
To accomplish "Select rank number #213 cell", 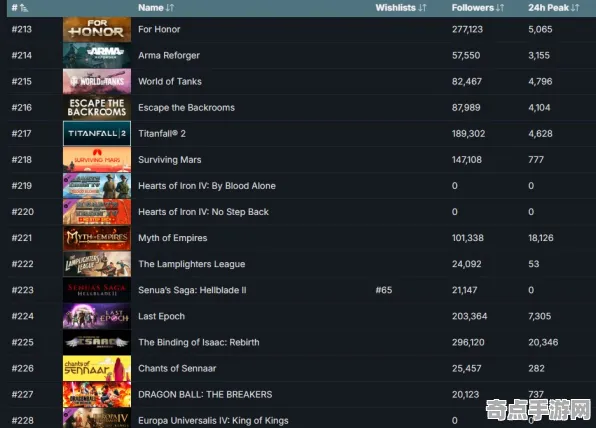I will click(x=22, y=29).
